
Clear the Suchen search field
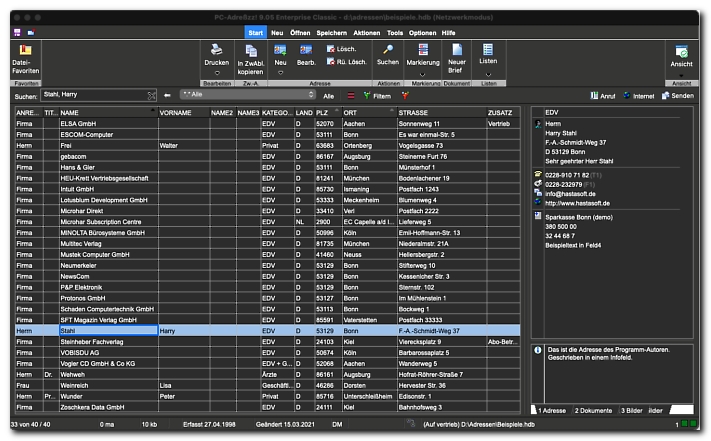click(151, 95)
